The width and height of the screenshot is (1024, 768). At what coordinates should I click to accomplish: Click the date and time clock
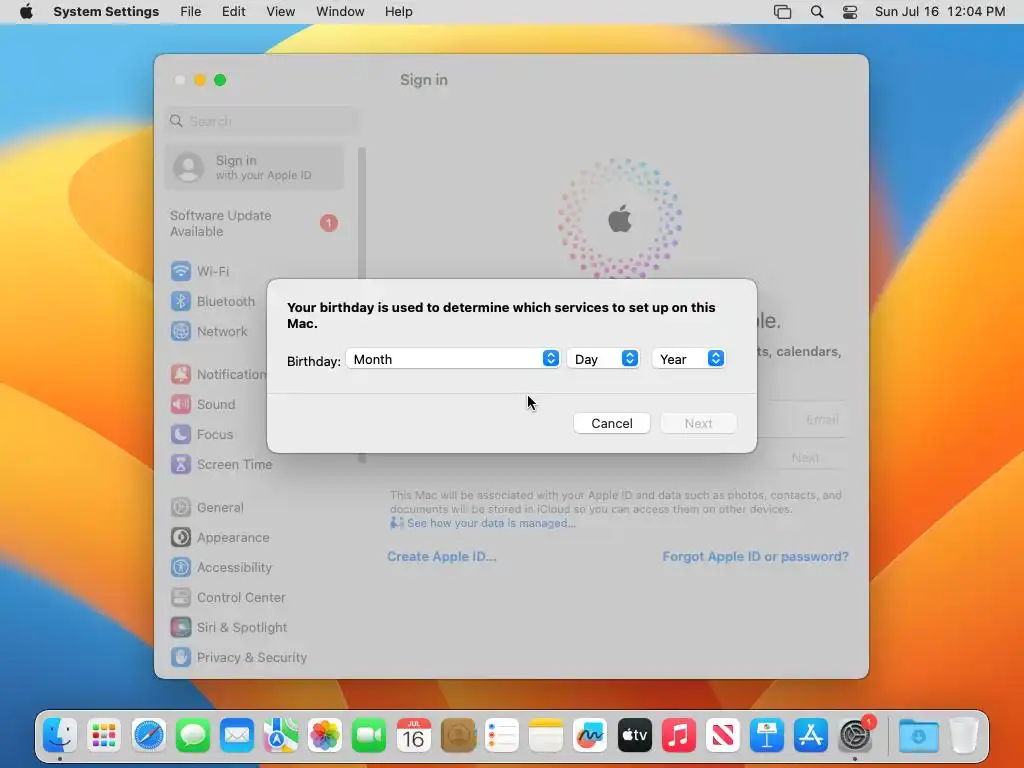[939, 12]
